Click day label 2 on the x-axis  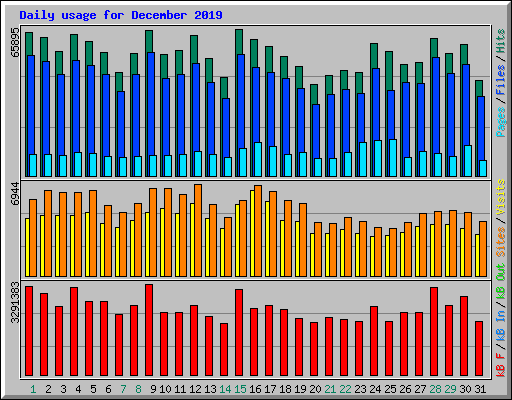48,389
